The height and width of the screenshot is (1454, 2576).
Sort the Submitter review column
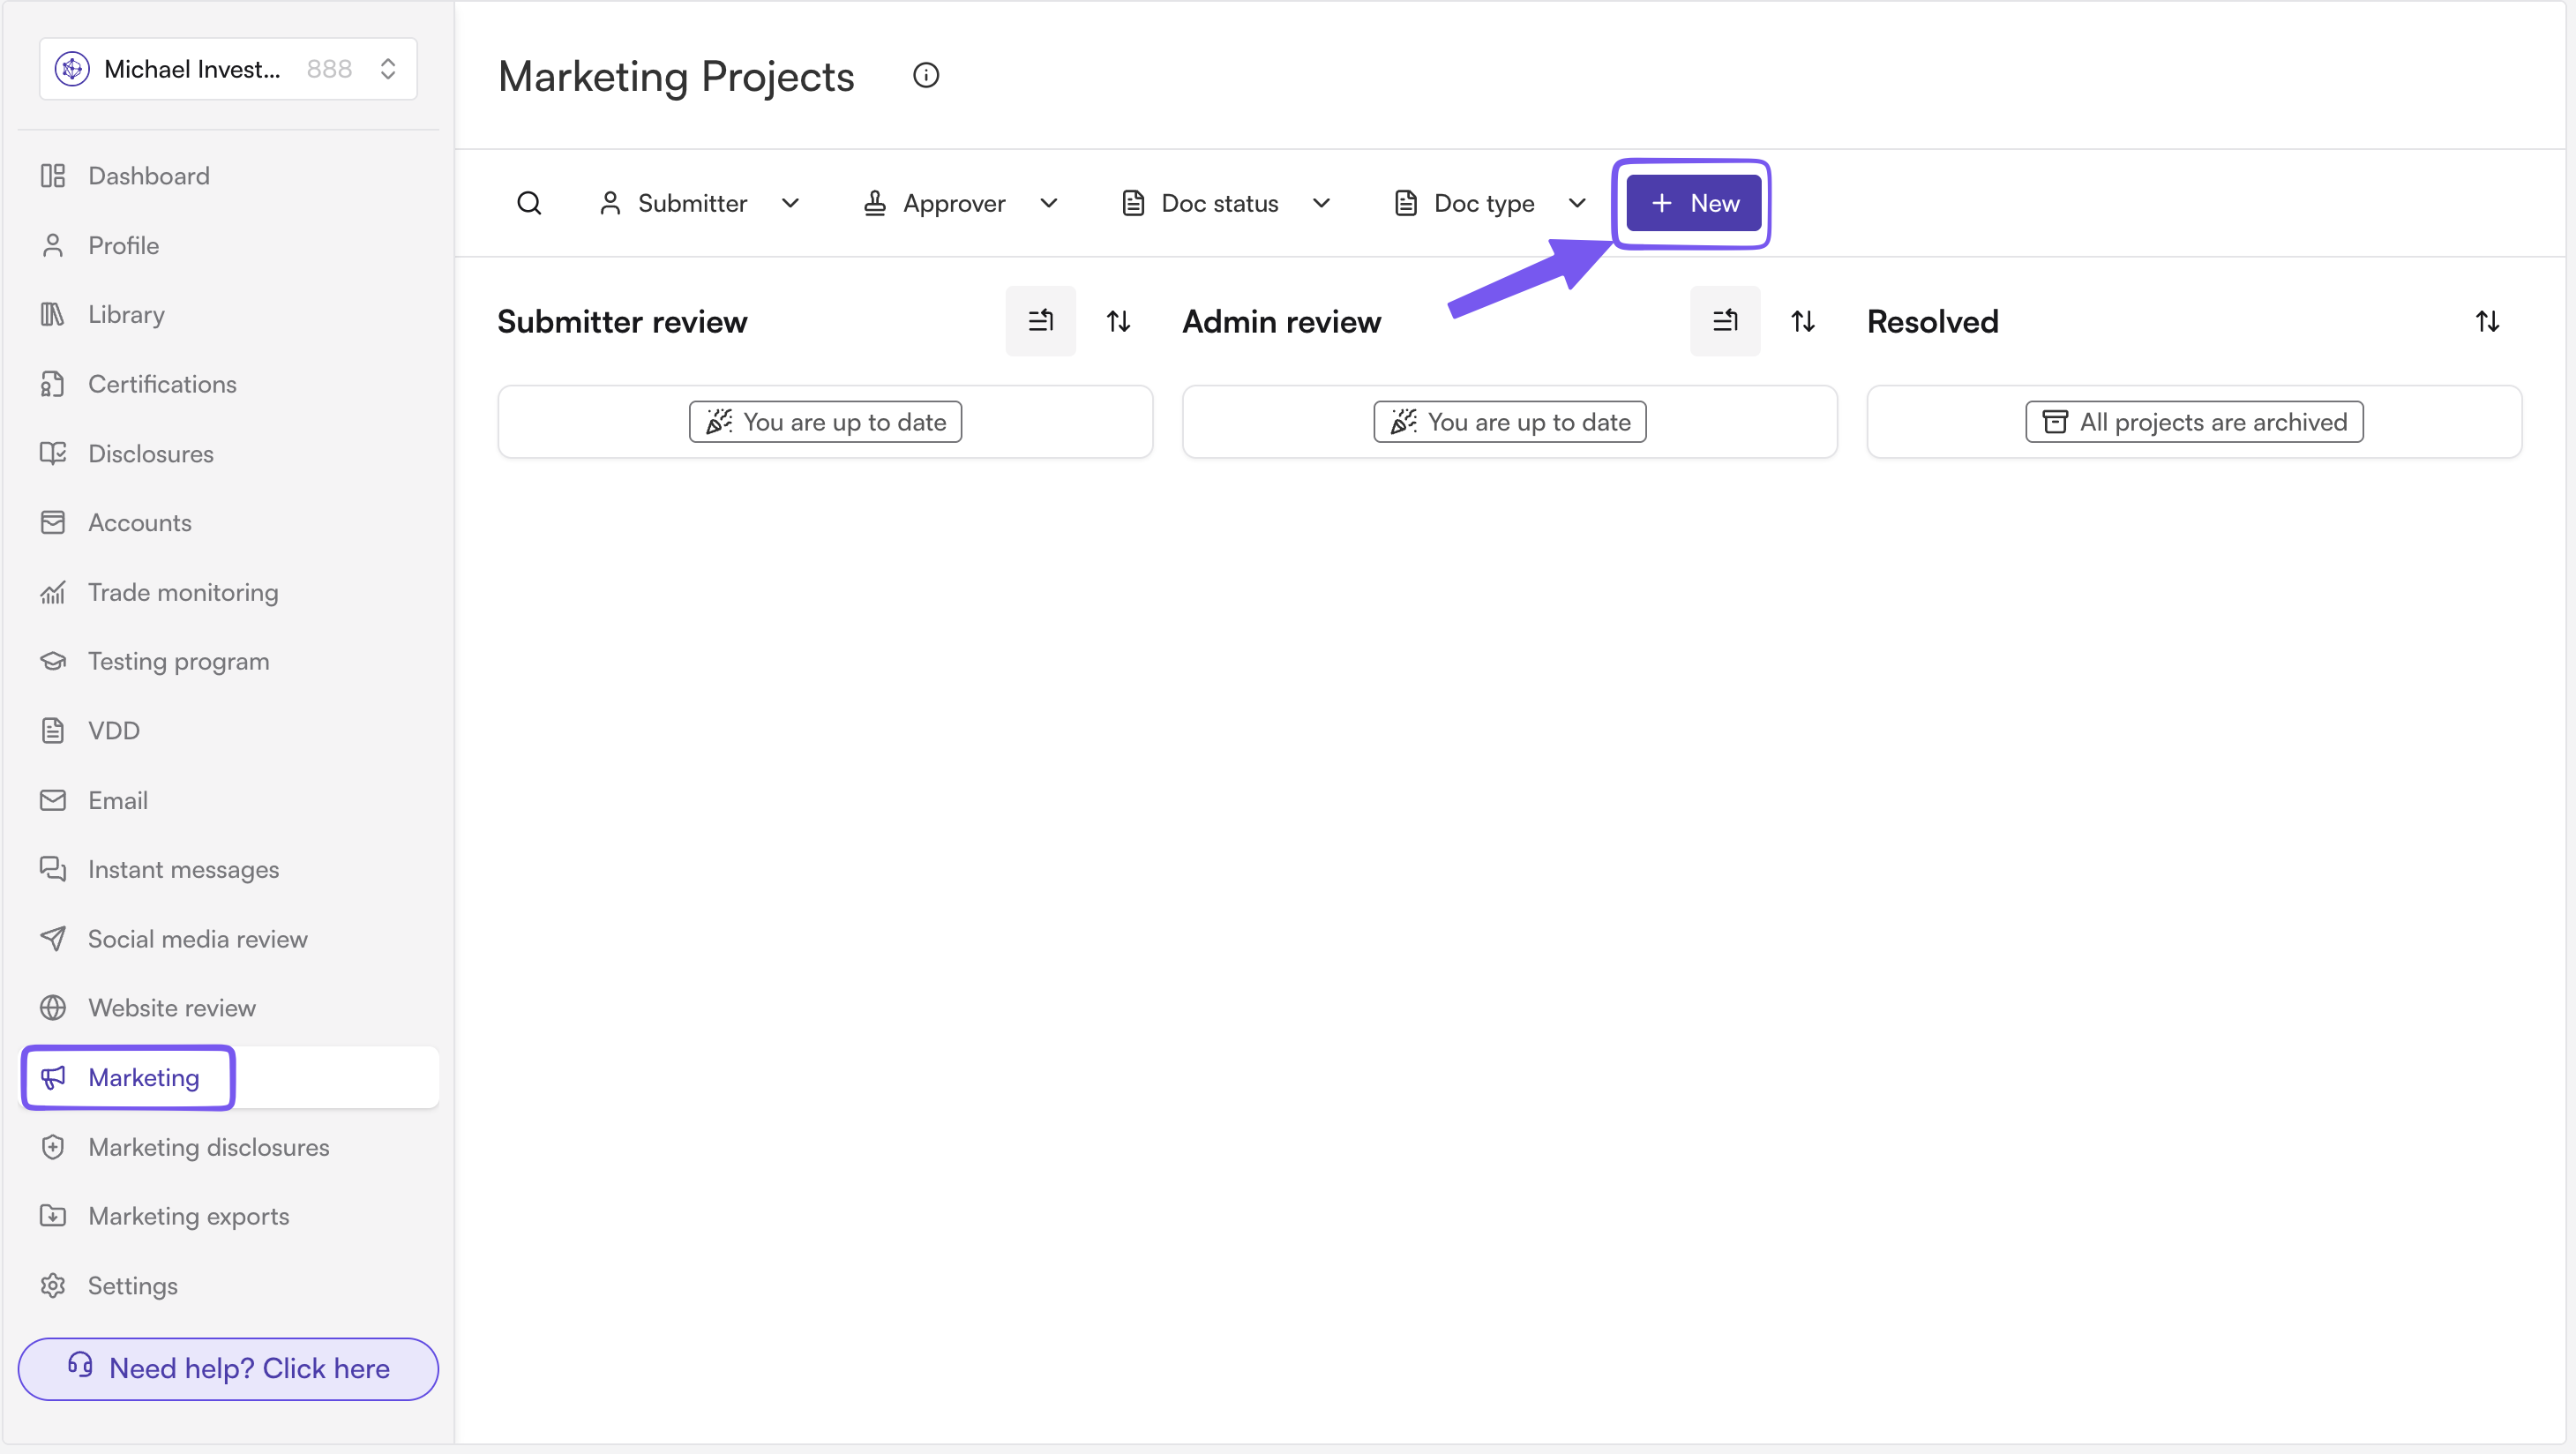click(x=1118, y=321)
